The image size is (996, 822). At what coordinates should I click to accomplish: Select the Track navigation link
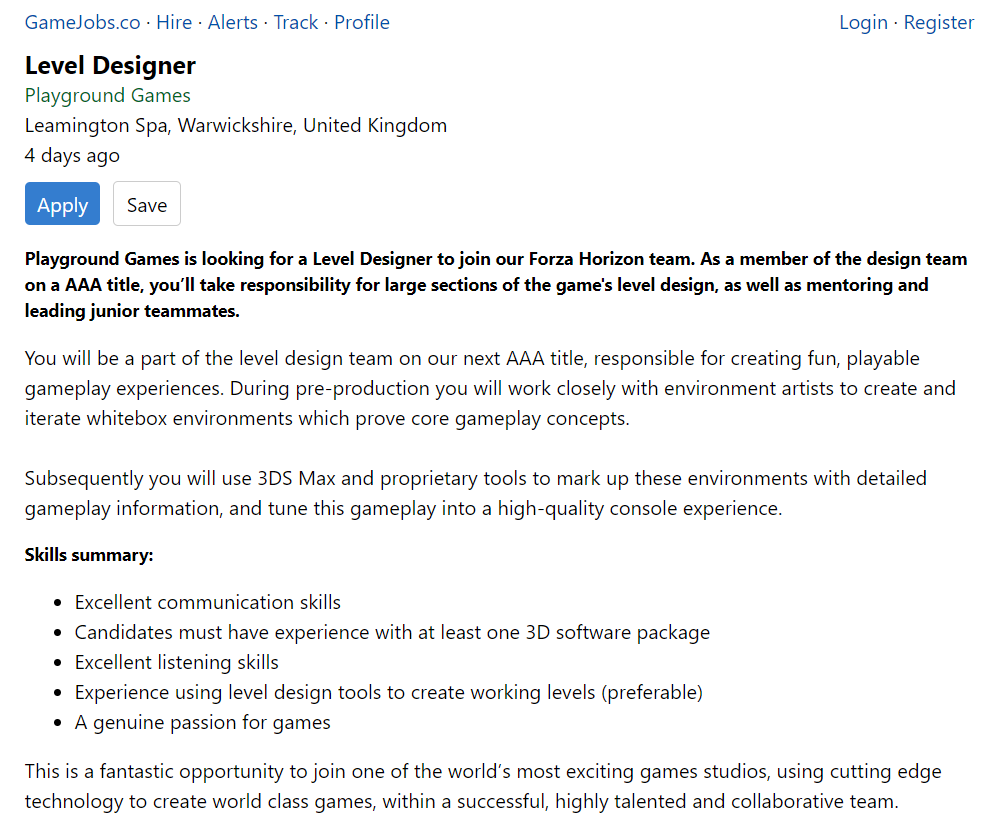tap(296, 22)
